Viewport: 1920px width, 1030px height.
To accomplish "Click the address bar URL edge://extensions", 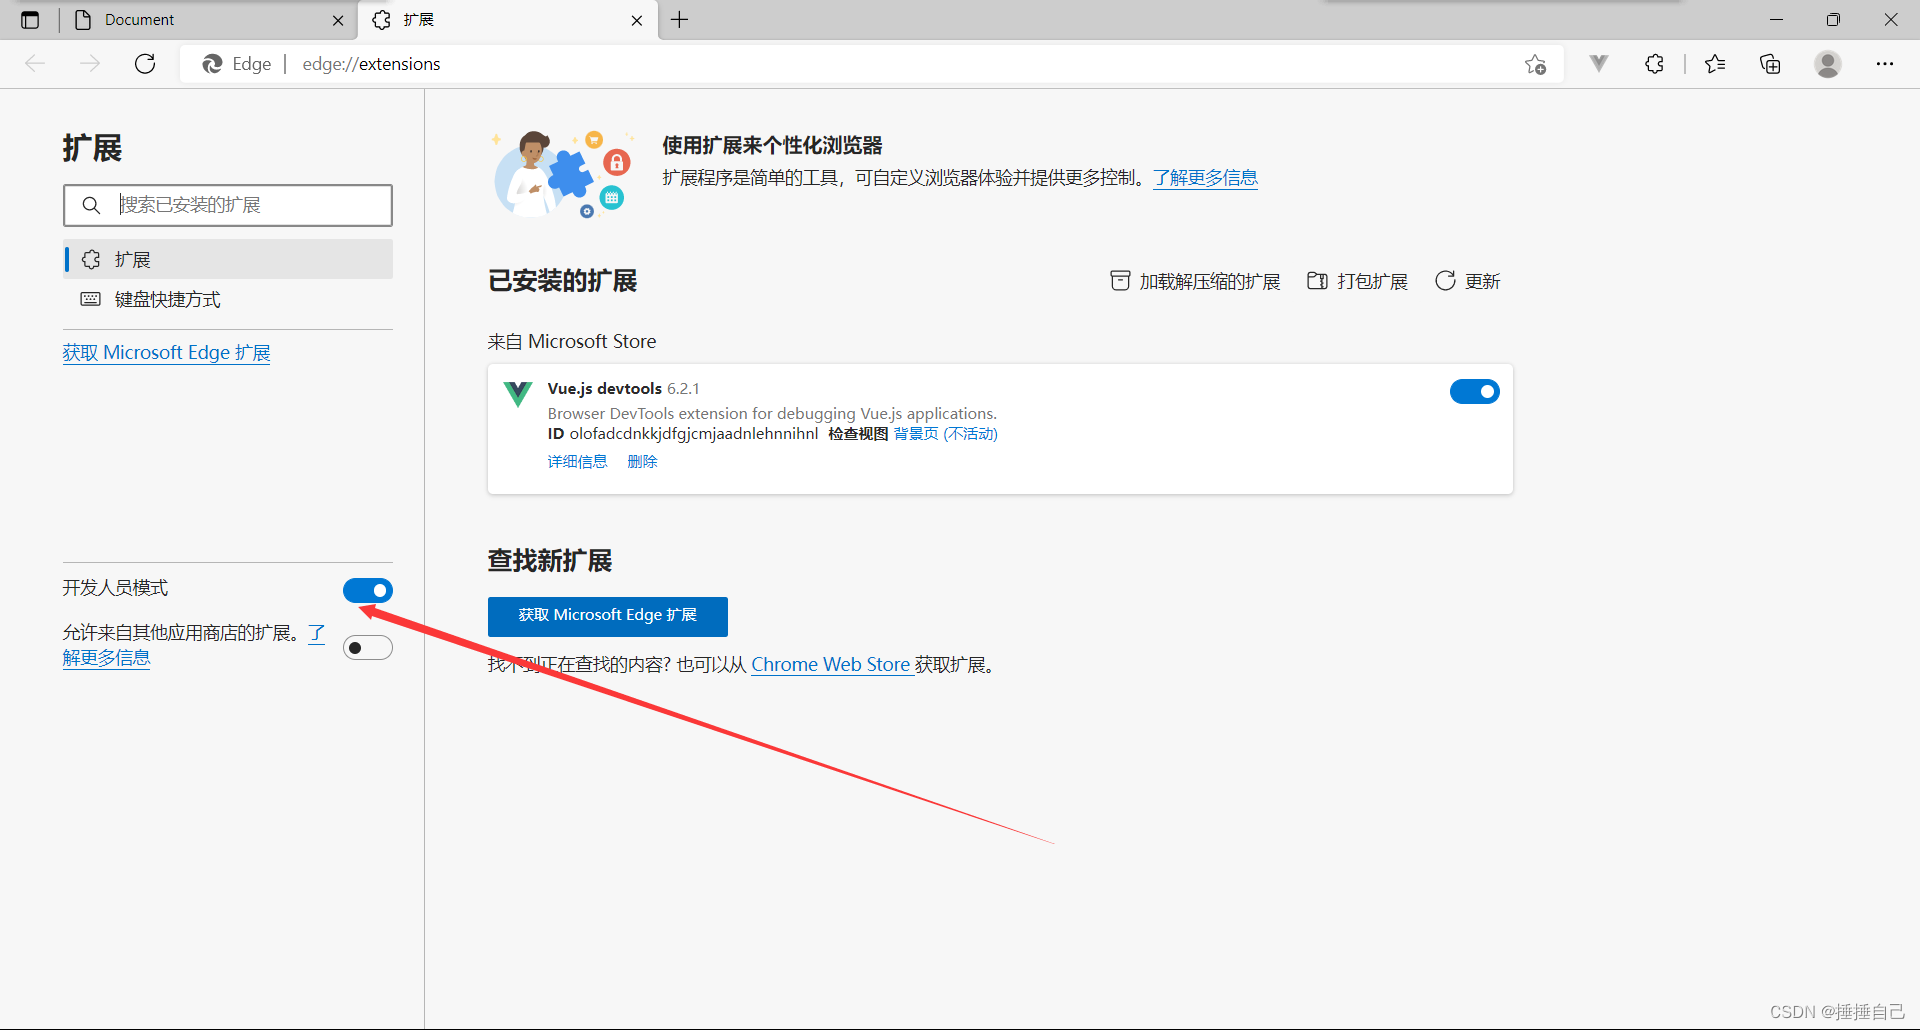I will click(371, 64).
